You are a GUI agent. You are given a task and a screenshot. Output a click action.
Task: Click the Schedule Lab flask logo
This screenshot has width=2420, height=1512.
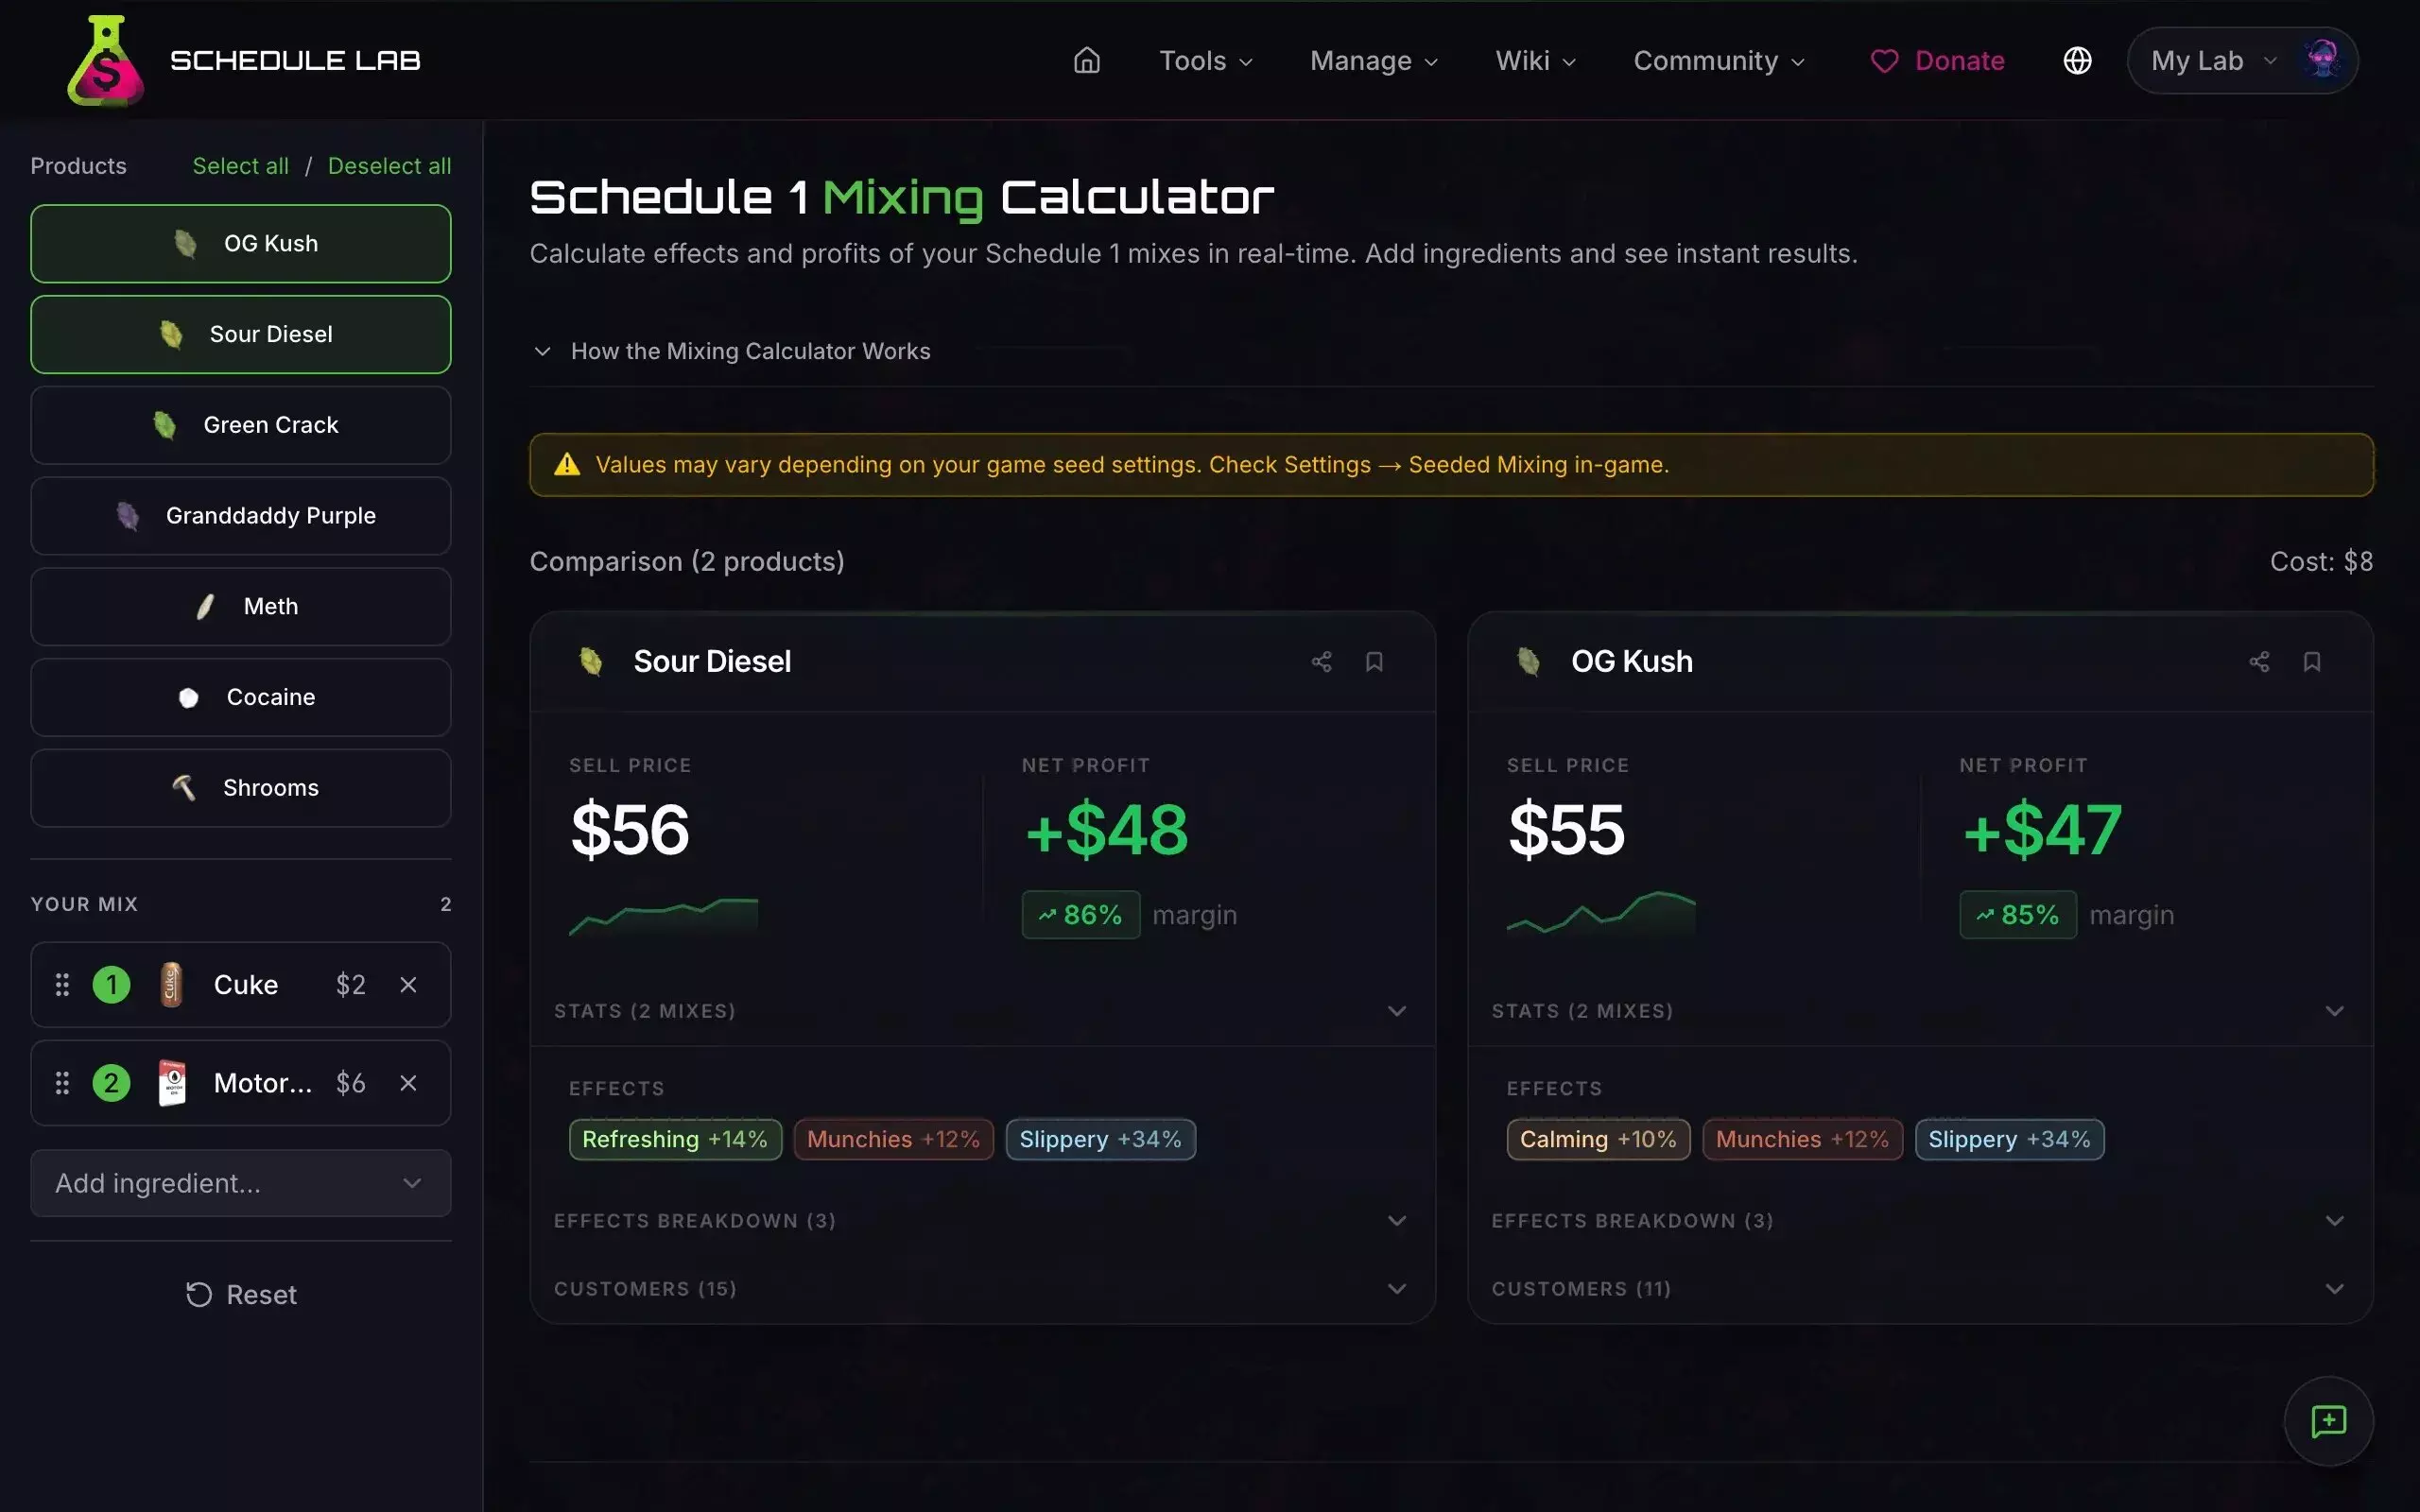coord(105,61)
